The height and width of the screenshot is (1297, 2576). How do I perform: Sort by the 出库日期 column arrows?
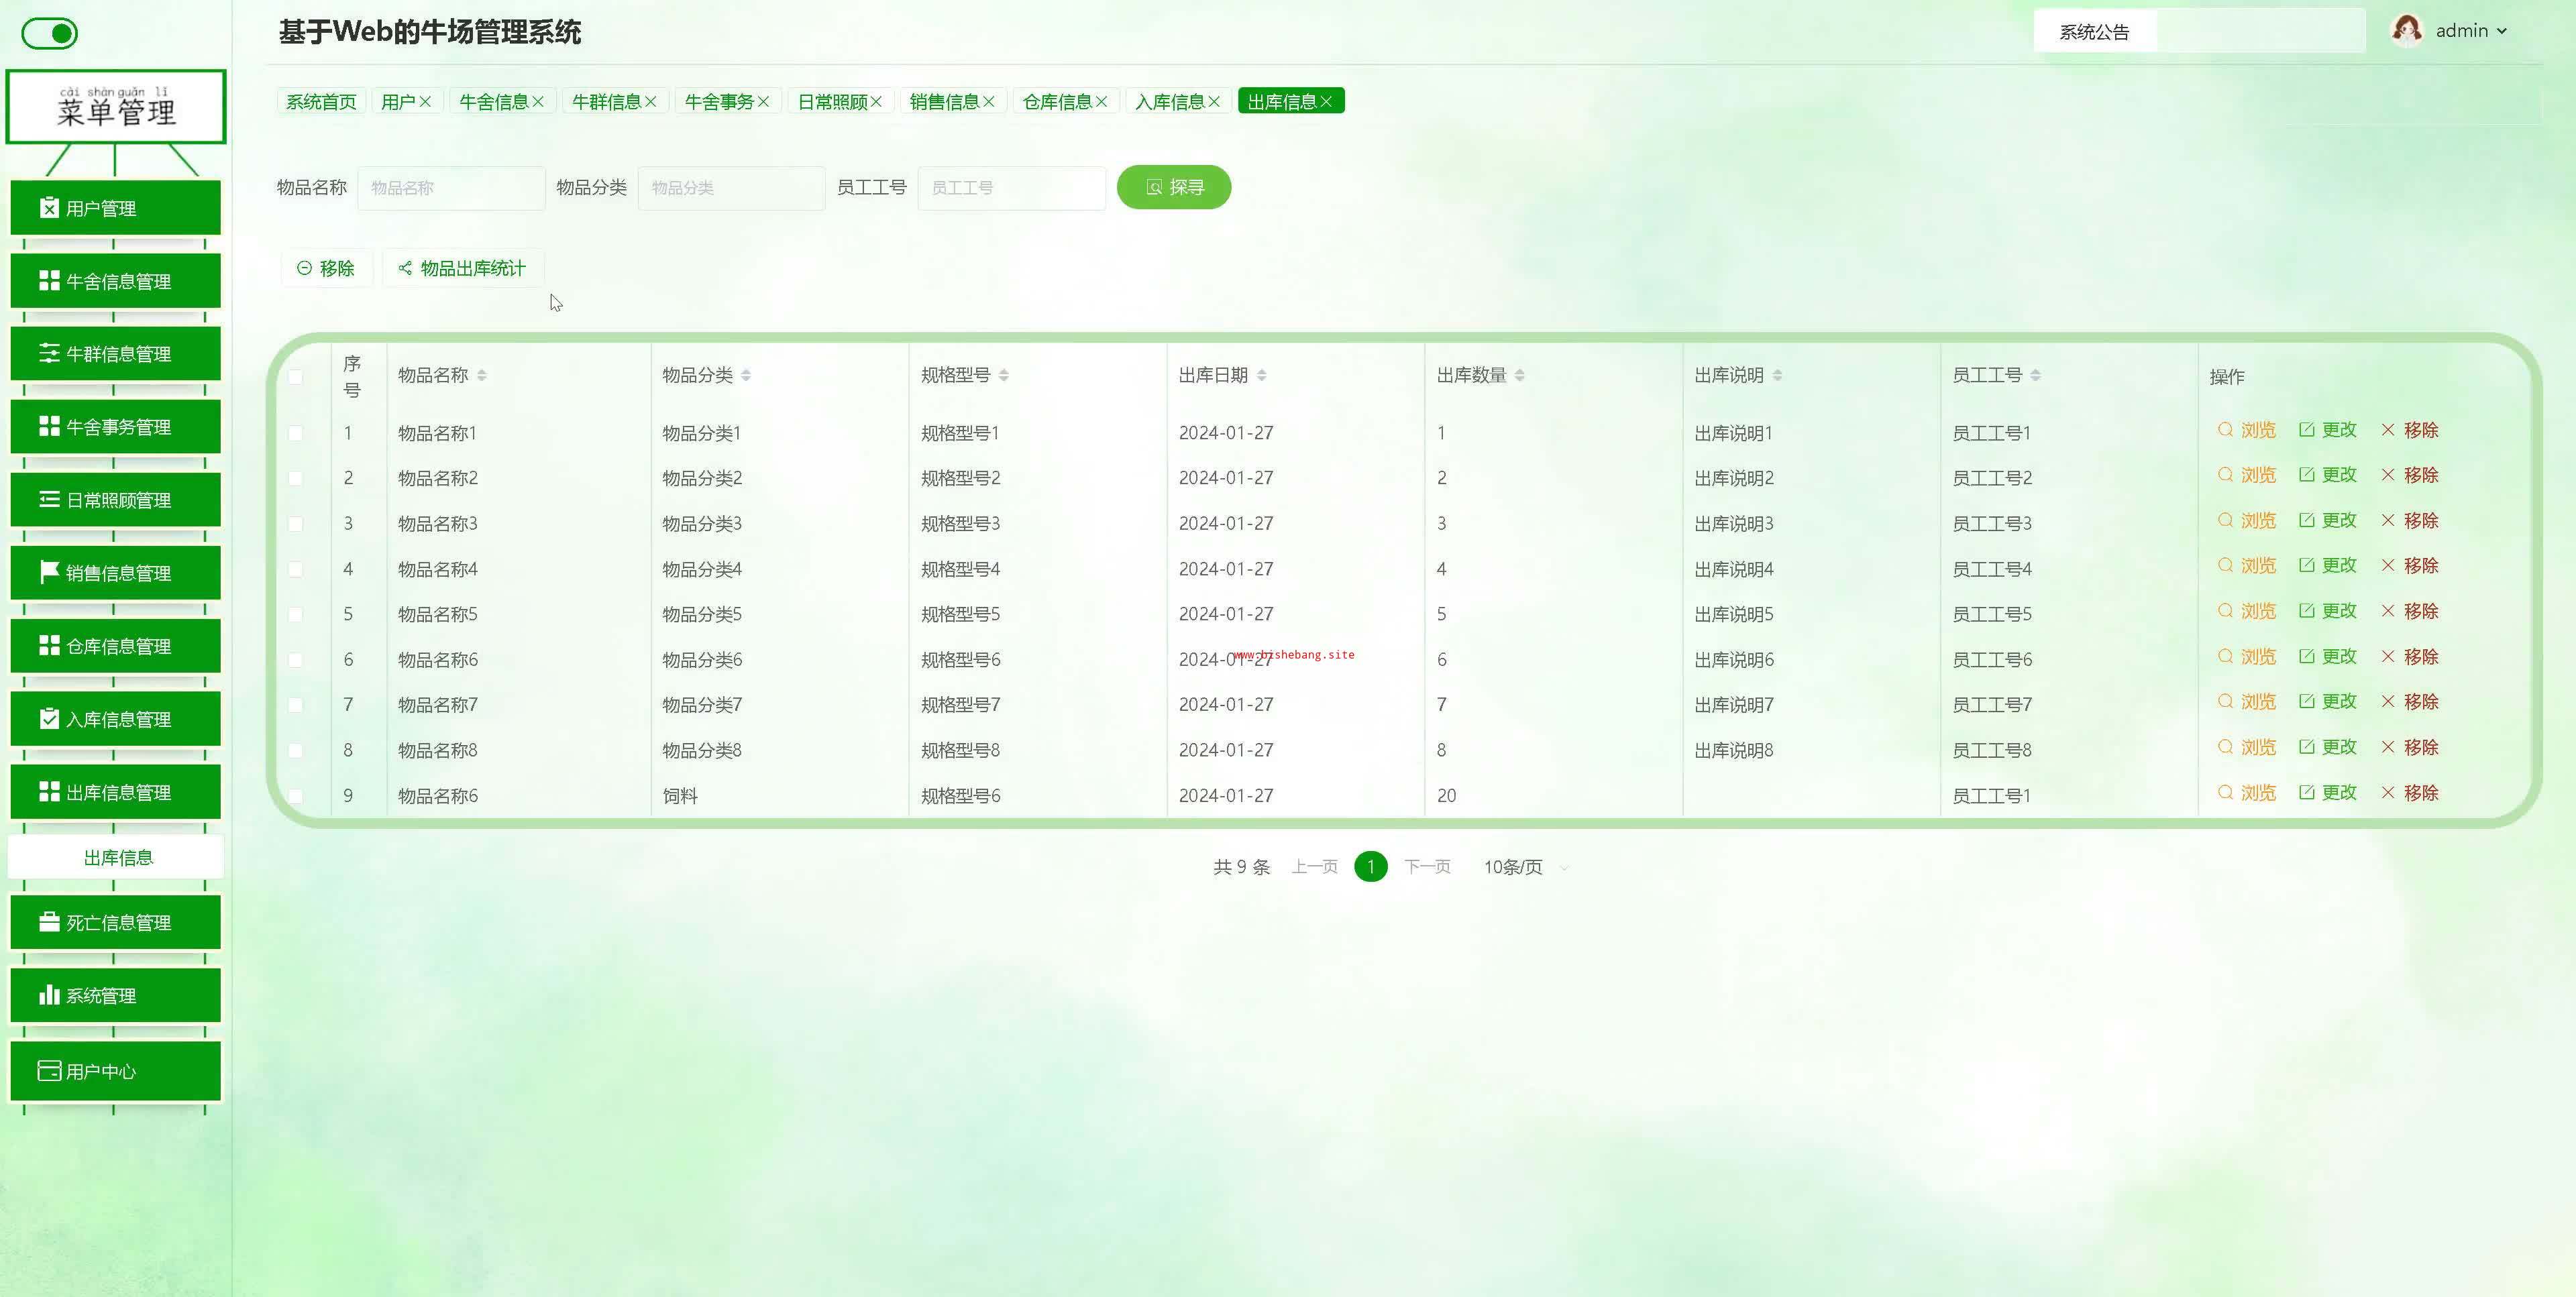tap(1261, 375)
